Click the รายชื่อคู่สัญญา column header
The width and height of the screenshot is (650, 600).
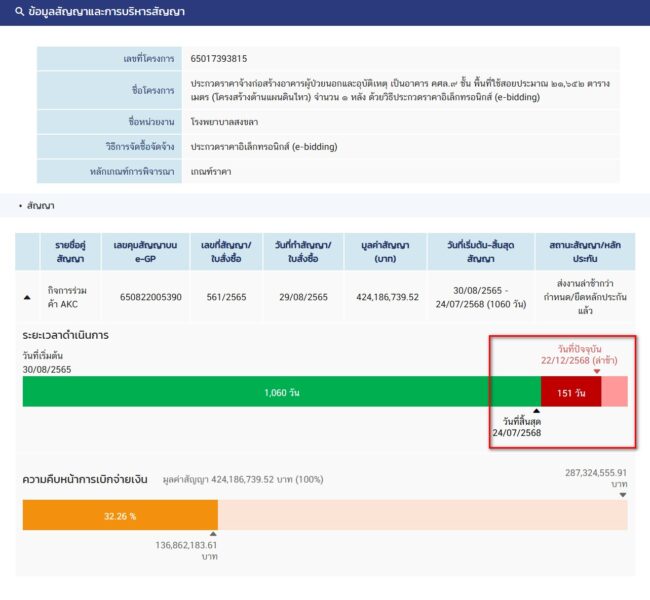pos(68,251)
